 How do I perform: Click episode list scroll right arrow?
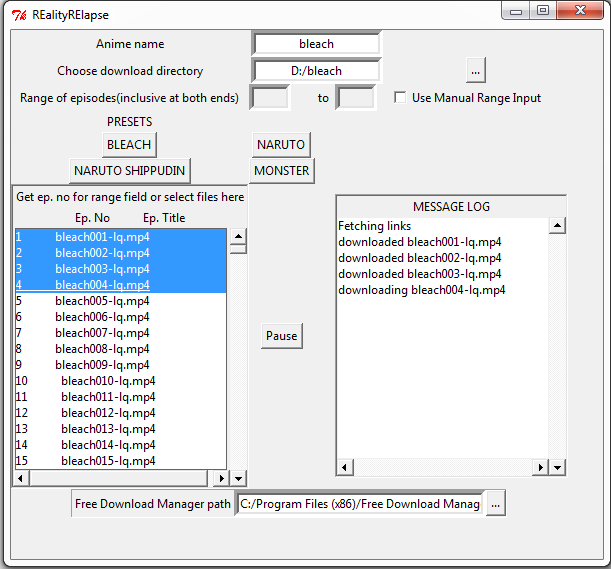click(x=221, y=478)
